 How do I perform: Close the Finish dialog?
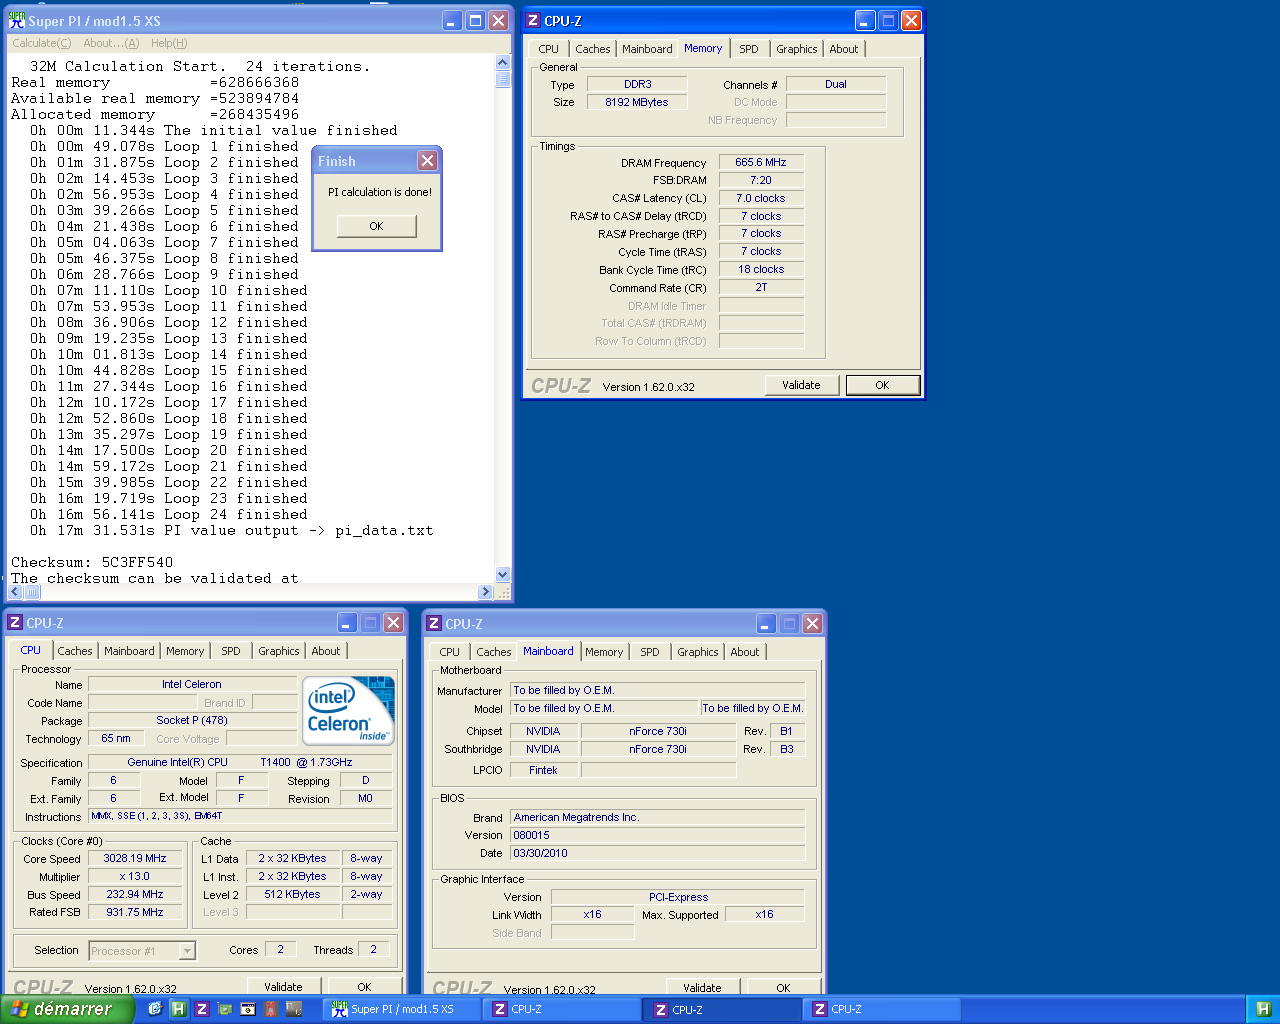point(428,160)
